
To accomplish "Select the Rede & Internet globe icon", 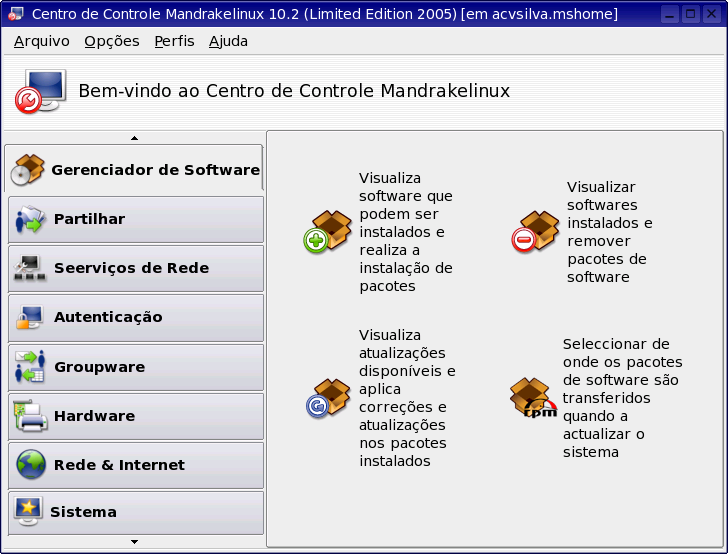I will tap(31, 464).
